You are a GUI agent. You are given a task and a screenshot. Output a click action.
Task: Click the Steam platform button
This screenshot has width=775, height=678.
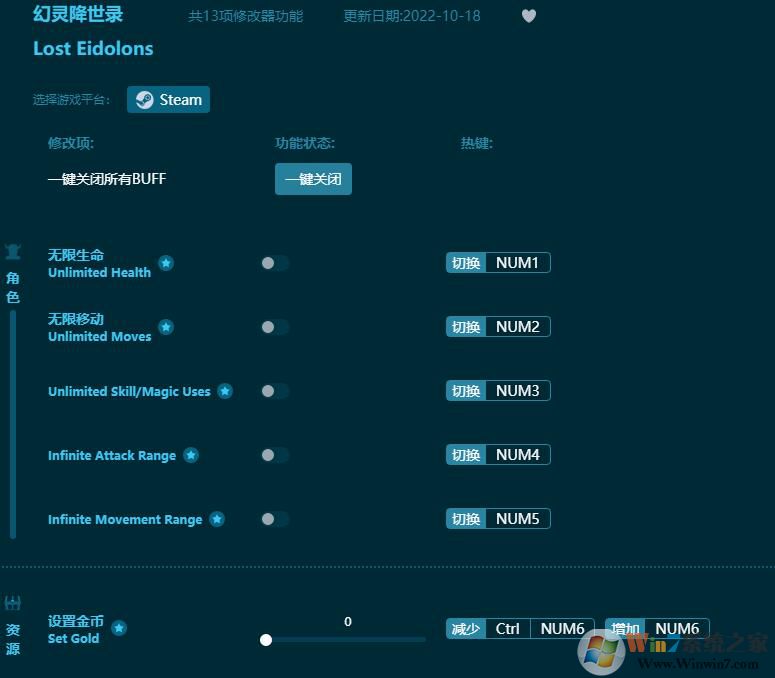tap(169, 99)
